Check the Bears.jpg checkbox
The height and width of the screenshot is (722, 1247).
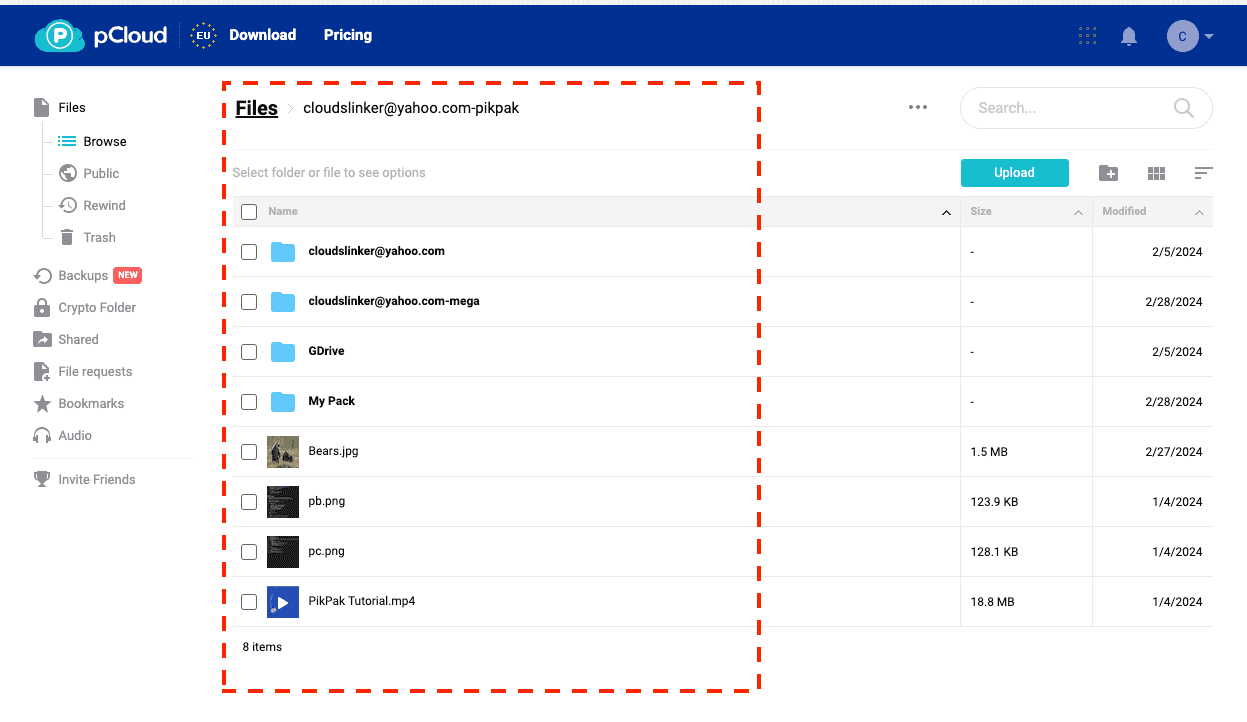[249, 452]
